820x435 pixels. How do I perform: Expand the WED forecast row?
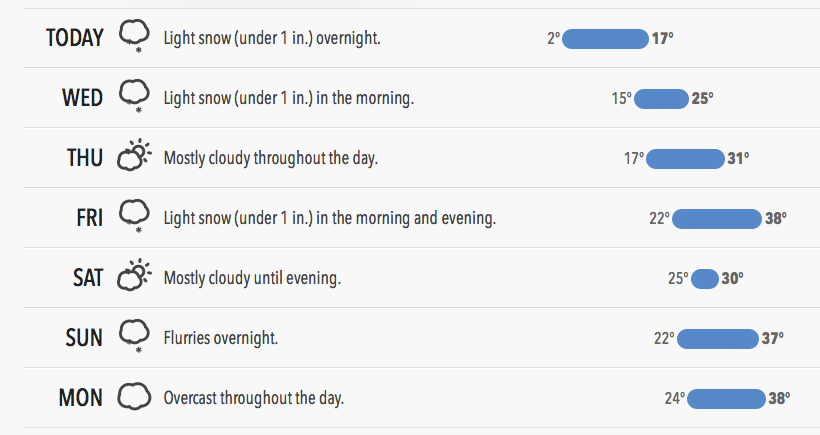[x=422, y=98]
